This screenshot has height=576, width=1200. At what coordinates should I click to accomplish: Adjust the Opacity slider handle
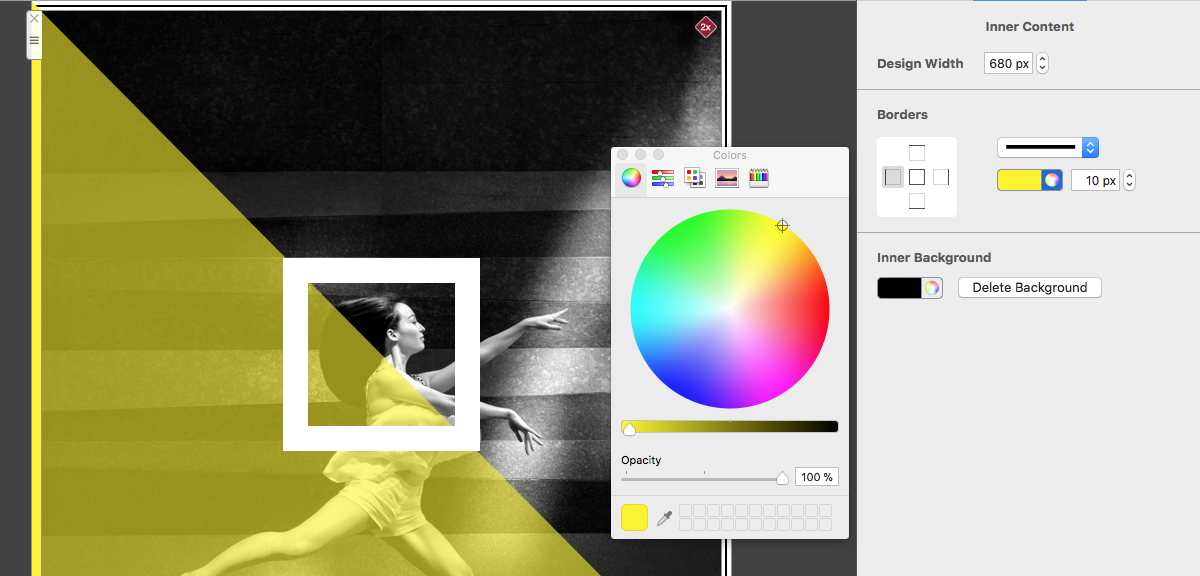point(783,478)
